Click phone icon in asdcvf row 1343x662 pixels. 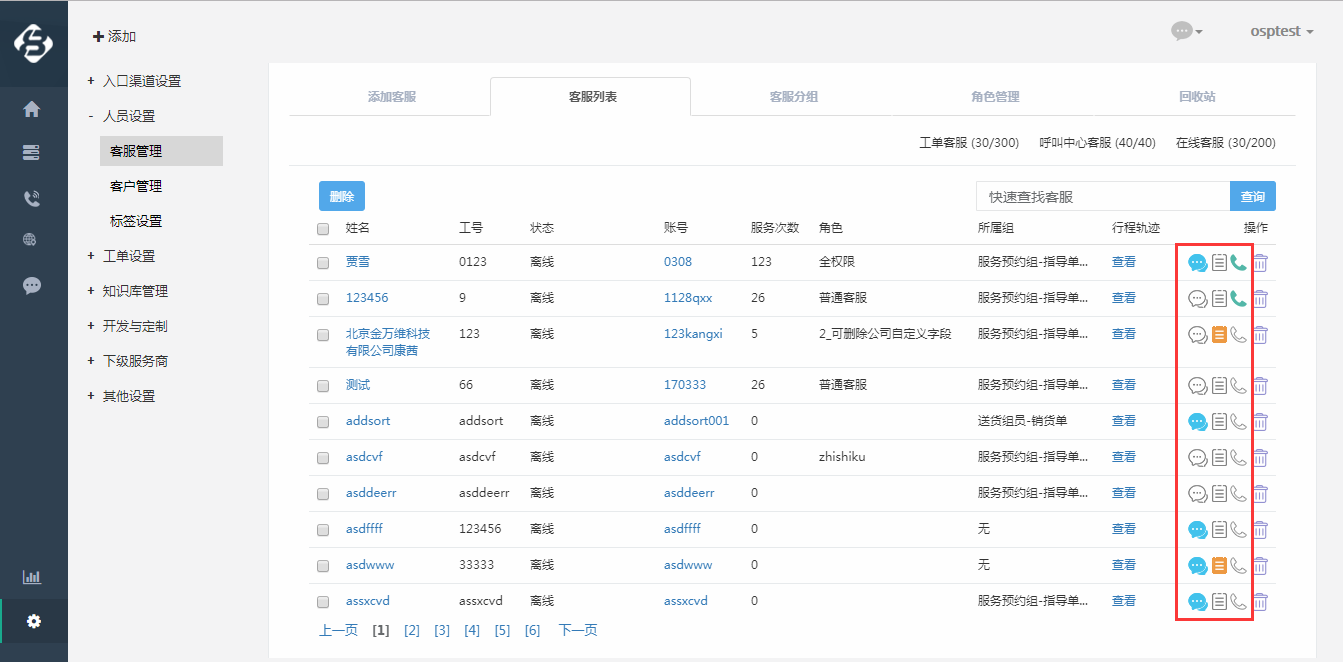tap(1239, 458)
